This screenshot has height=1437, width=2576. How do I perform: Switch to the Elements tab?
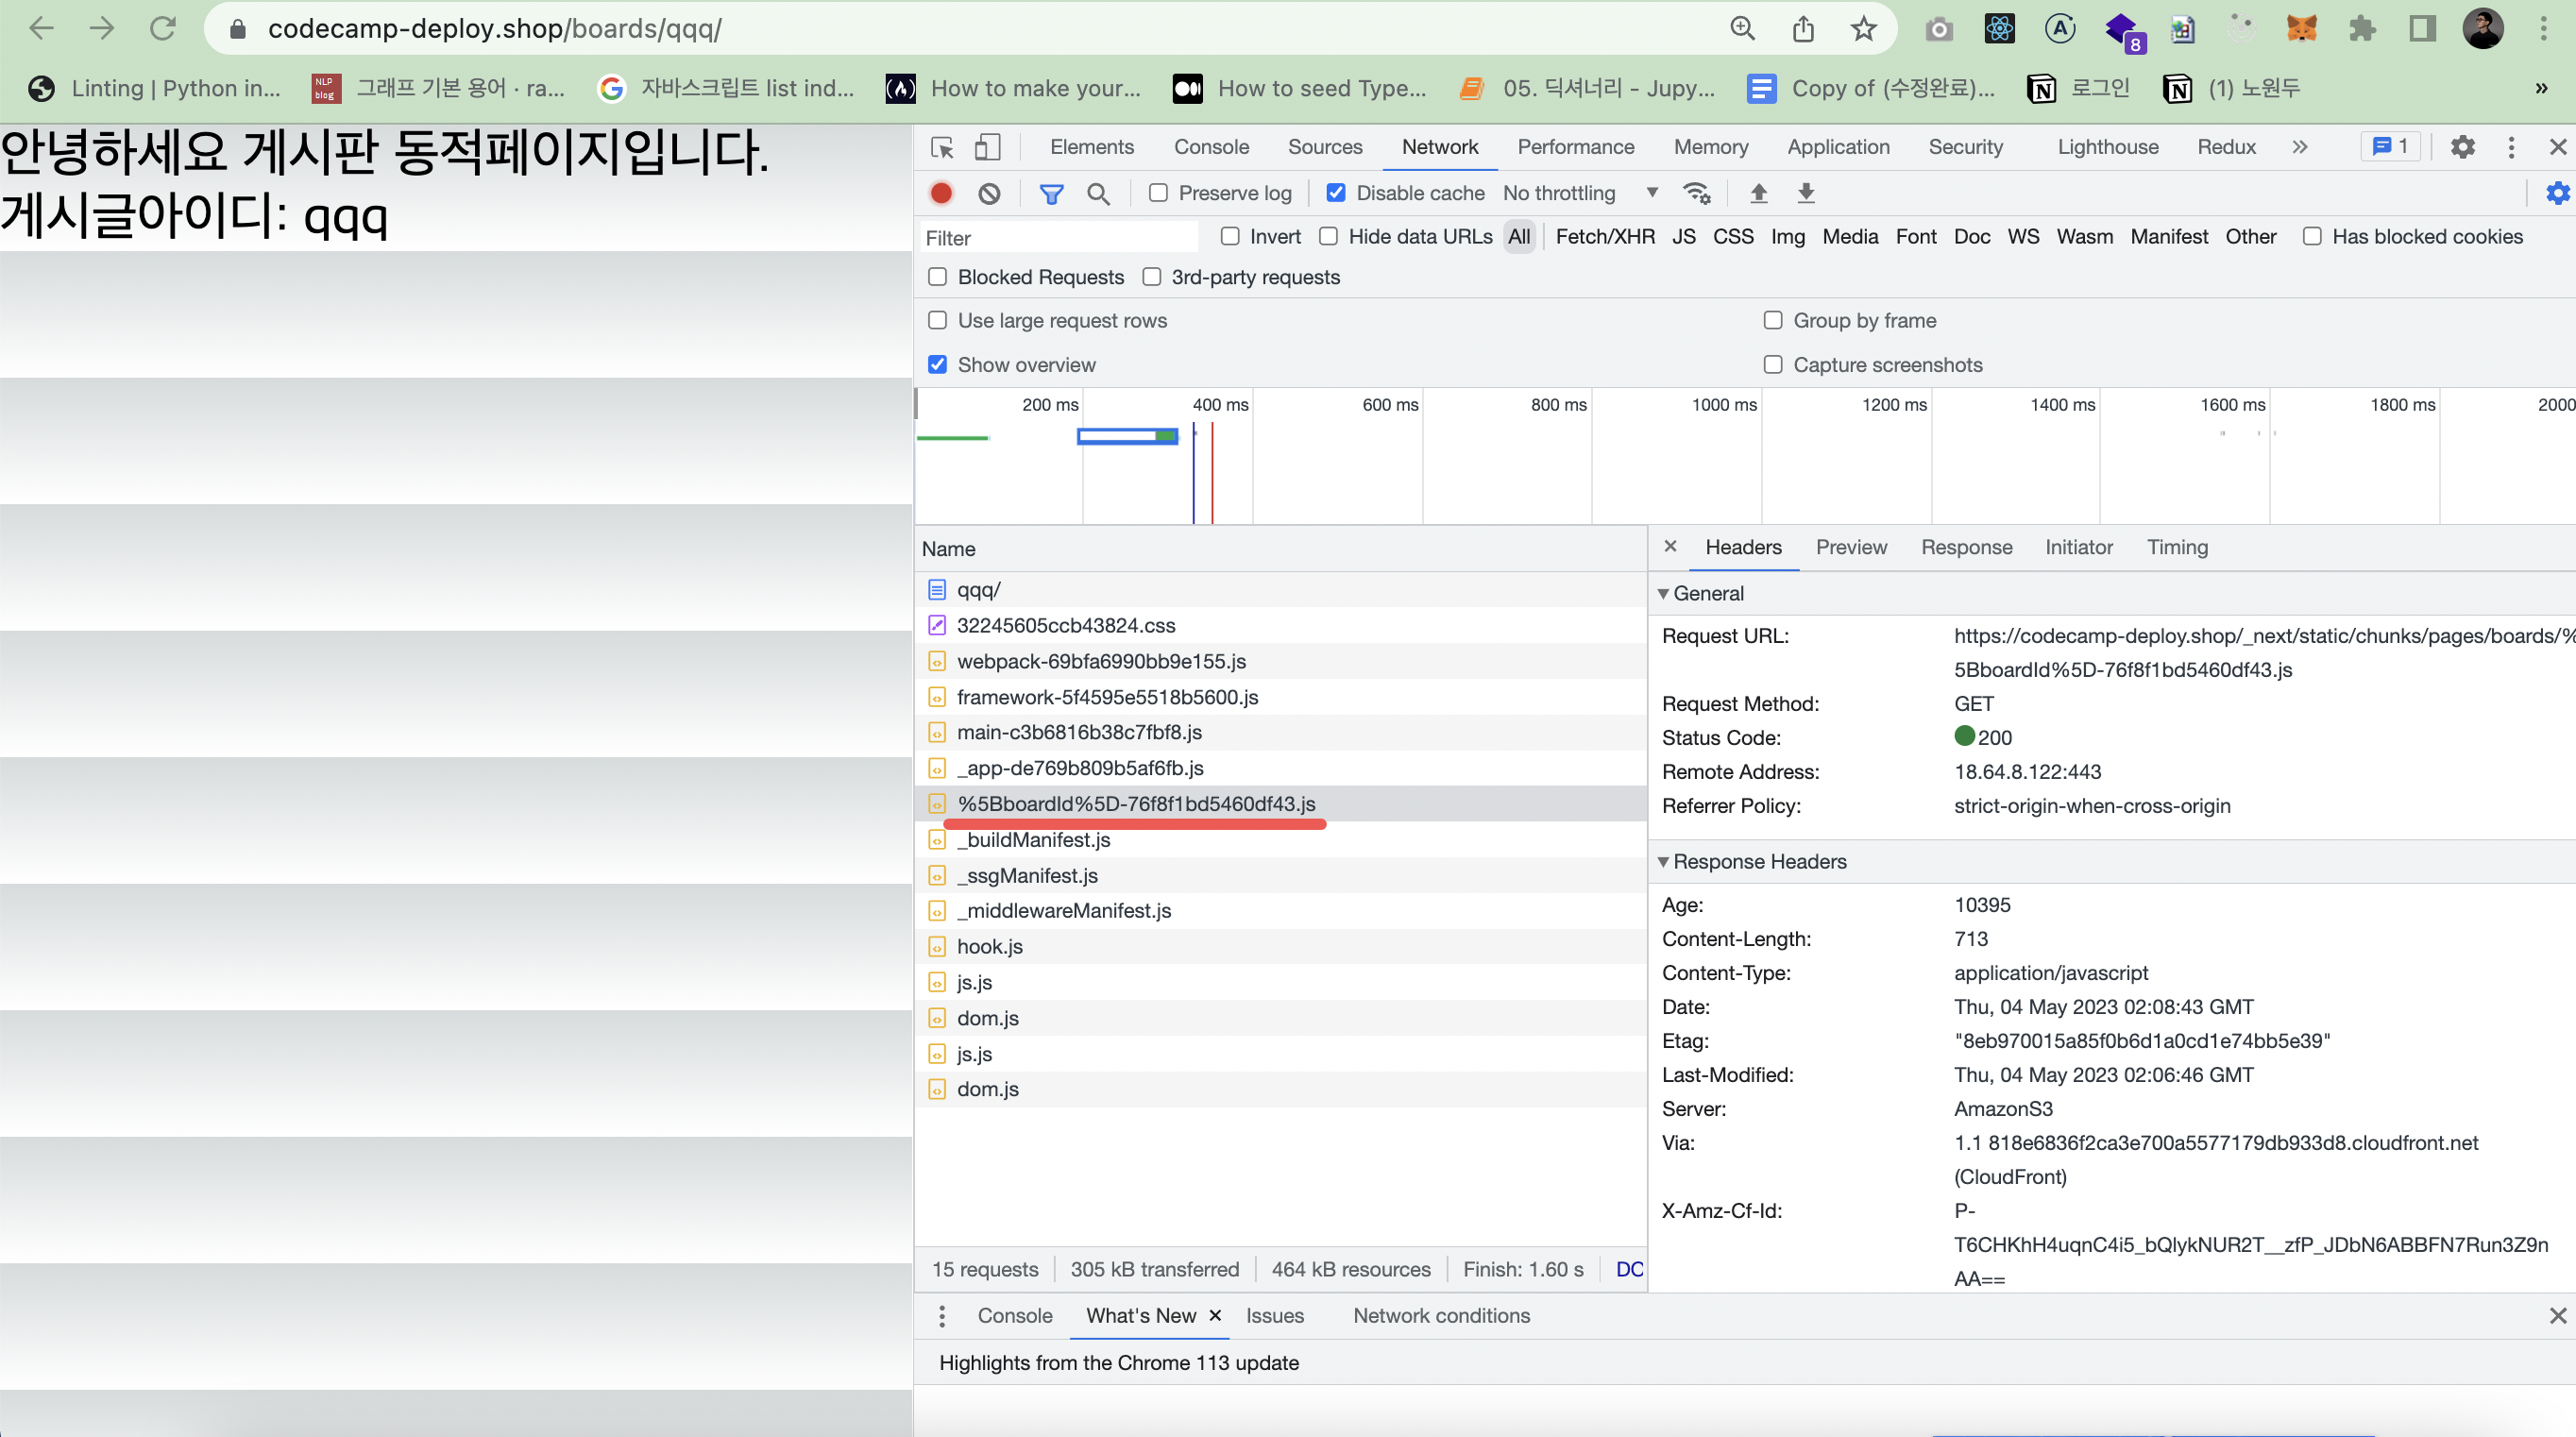1091,147
